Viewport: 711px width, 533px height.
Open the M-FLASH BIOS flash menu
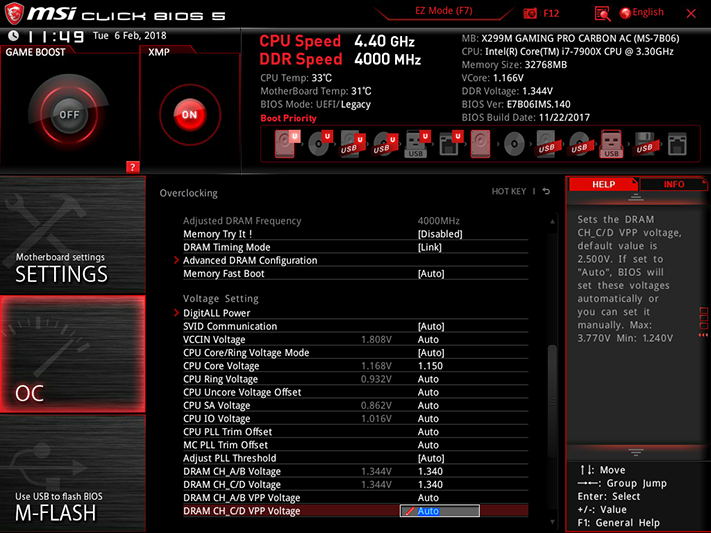point(73,473)
